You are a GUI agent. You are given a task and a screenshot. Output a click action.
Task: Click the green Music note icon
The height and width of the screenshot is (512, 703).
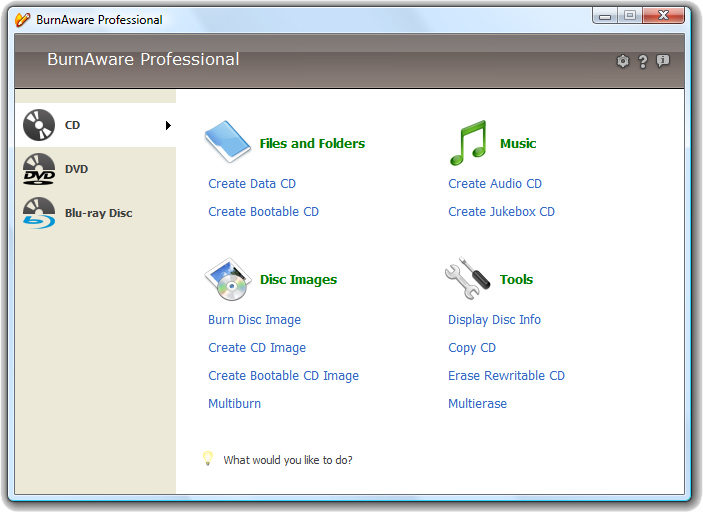[467, 143]
